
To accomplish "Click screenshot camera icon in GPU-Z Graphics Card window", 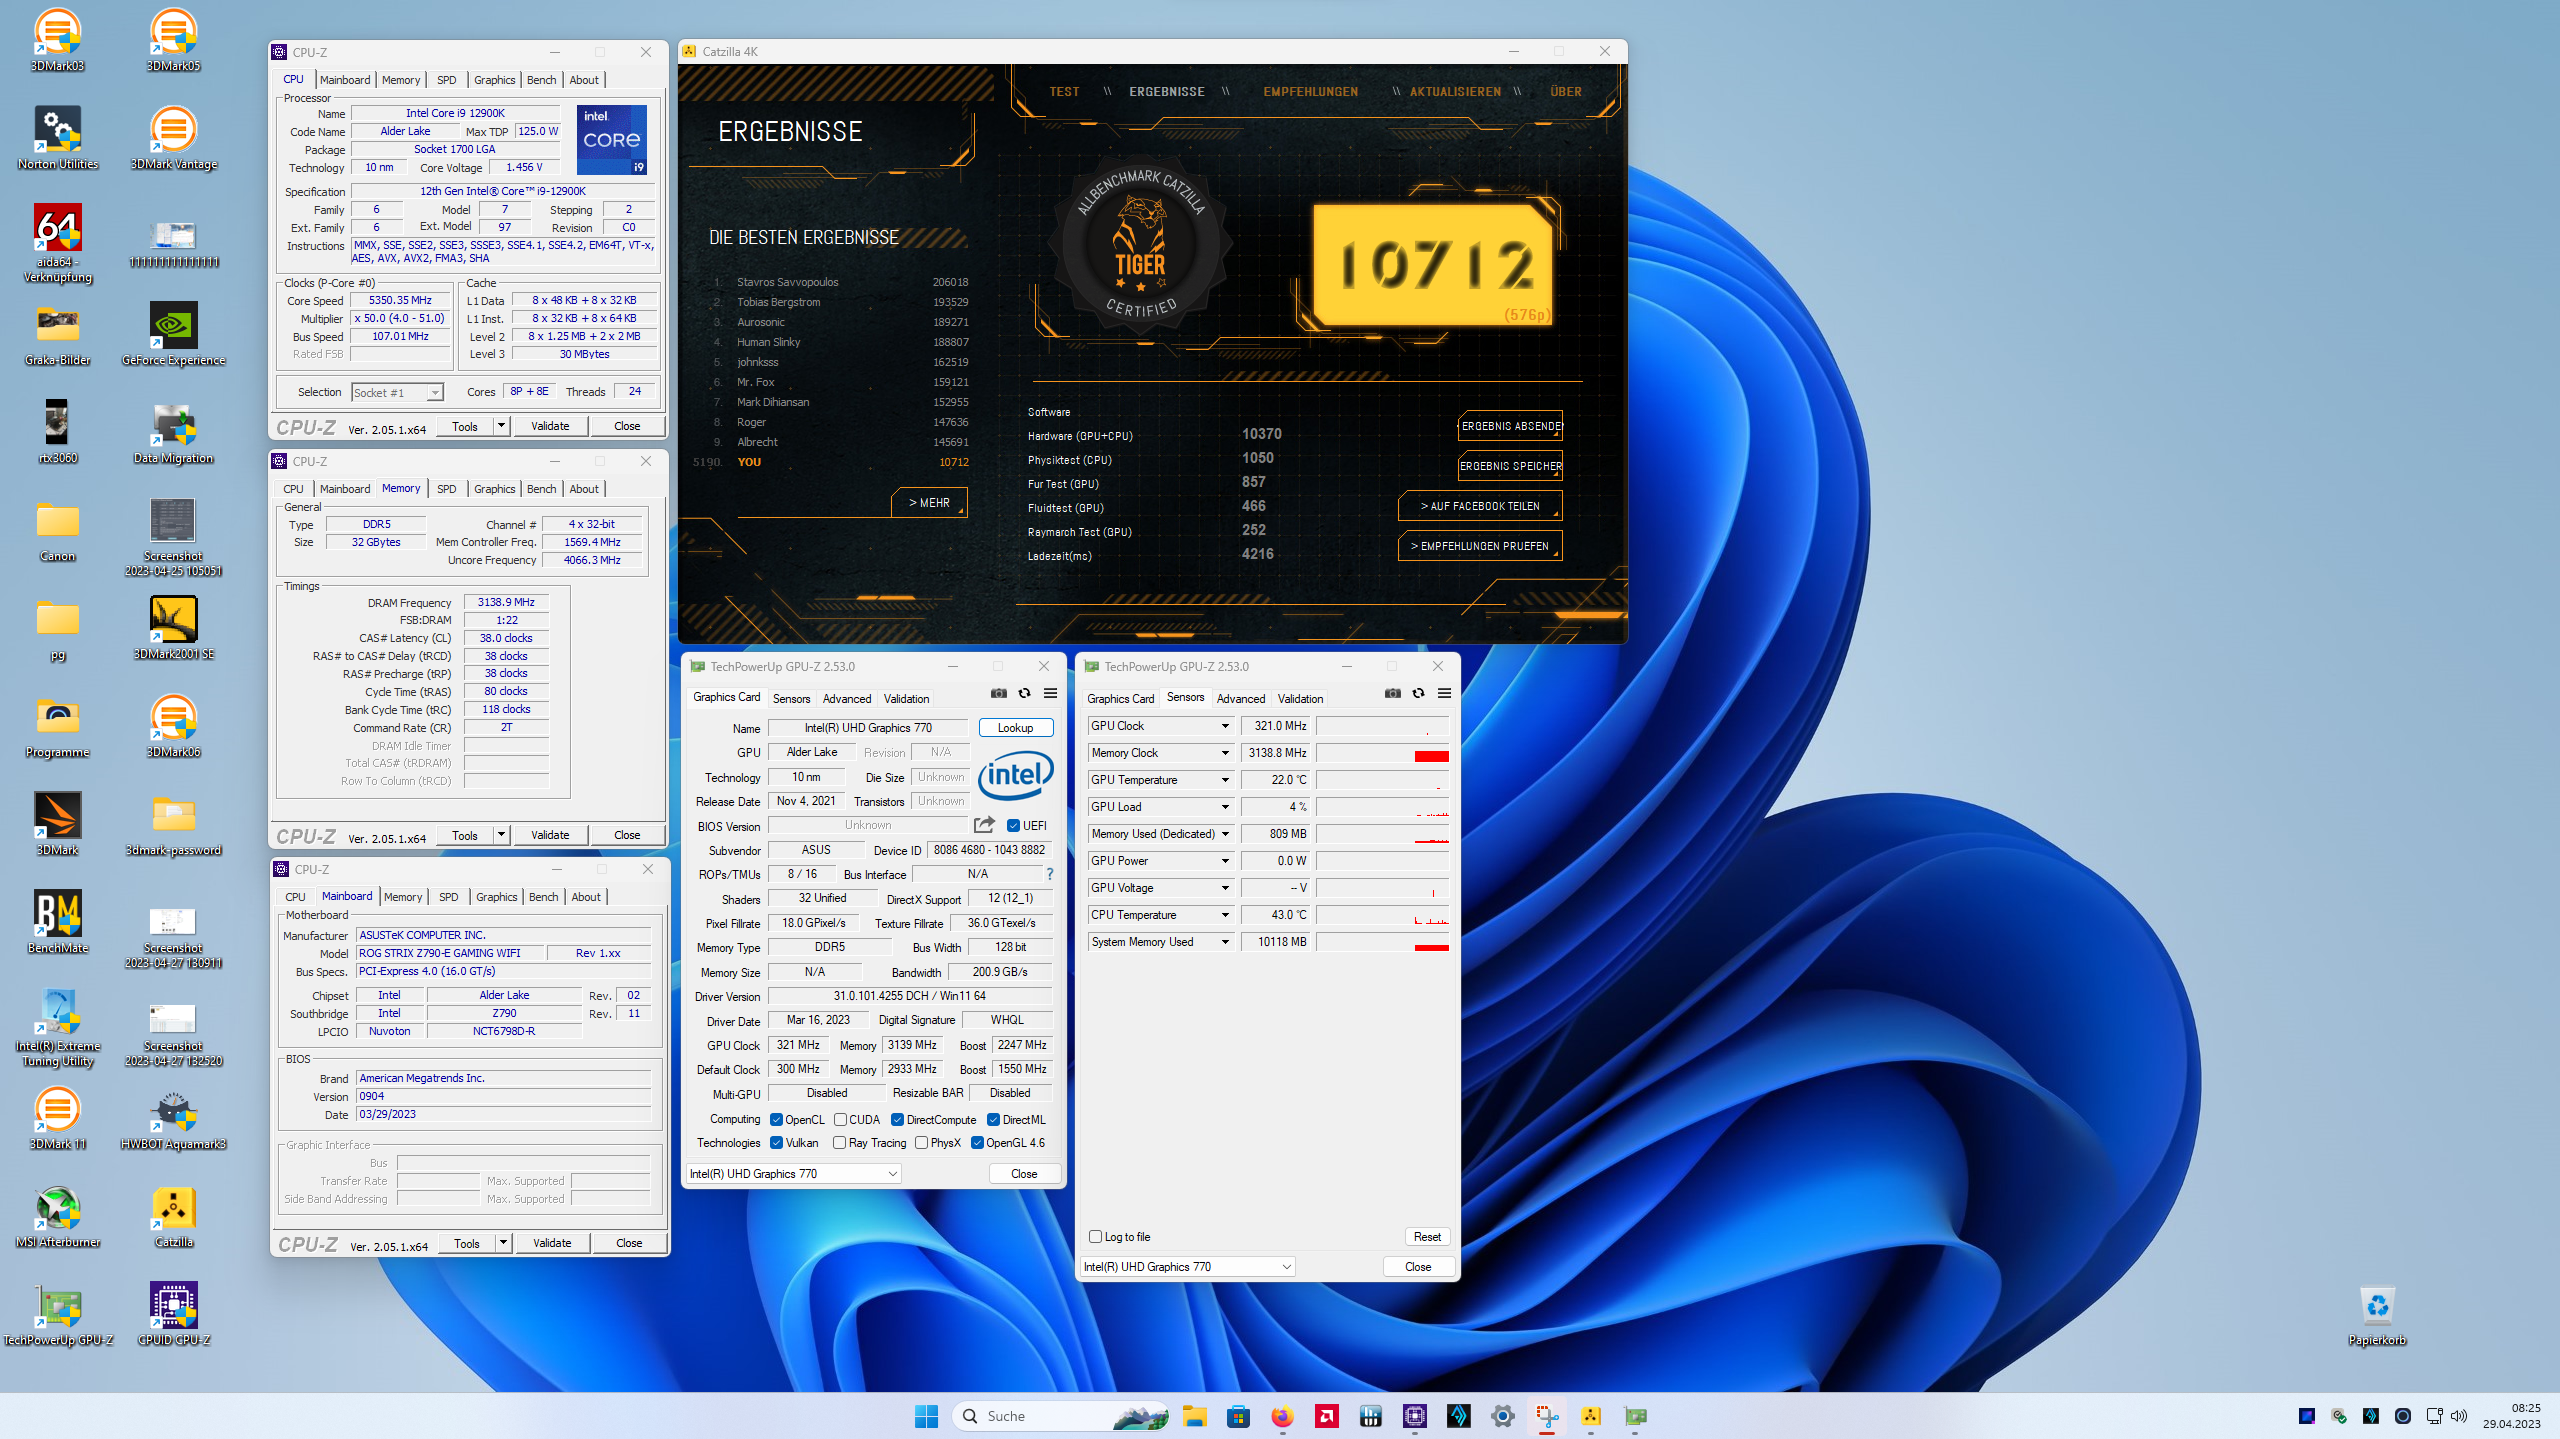I will (x=998, y=693).
